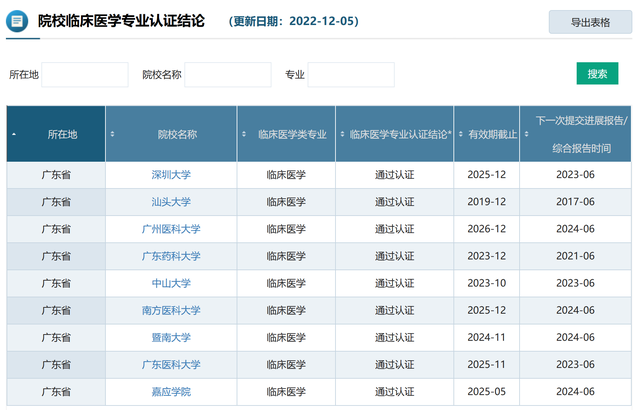Open the 汕头大学 link
The height and width of the screenshot is (410, 640).
pos(171,202)
